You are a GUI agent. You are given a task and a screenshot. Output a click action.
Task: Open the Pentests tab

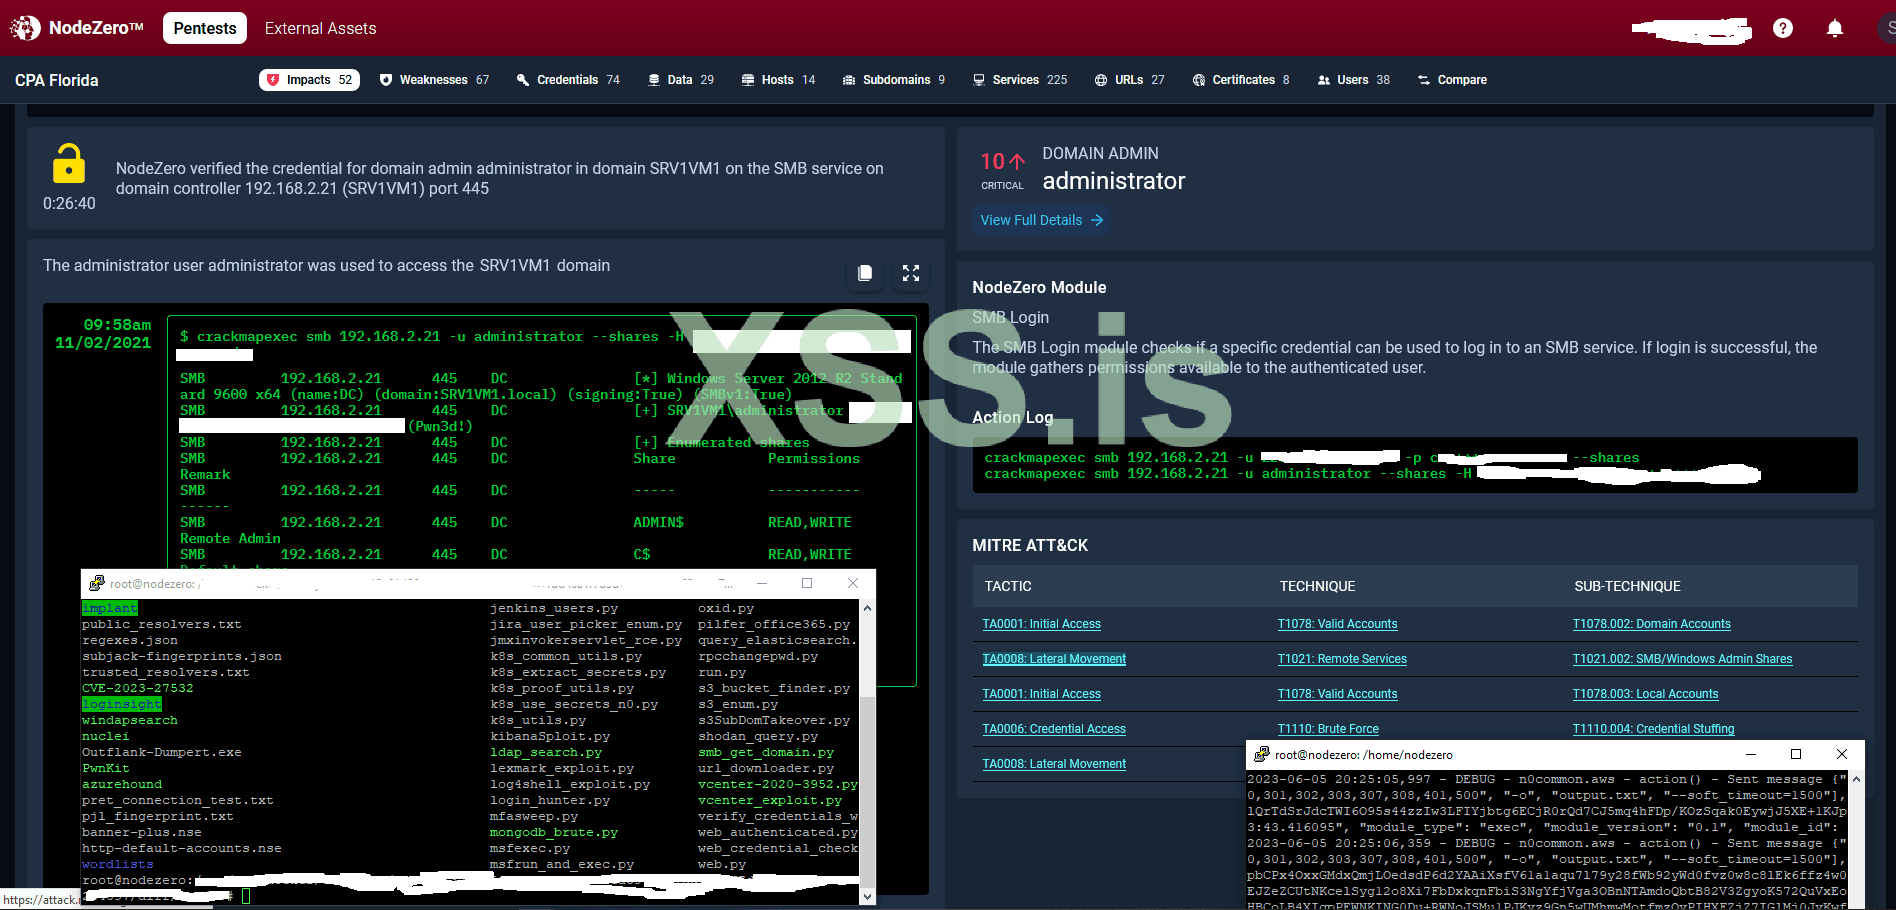(204, 28)
